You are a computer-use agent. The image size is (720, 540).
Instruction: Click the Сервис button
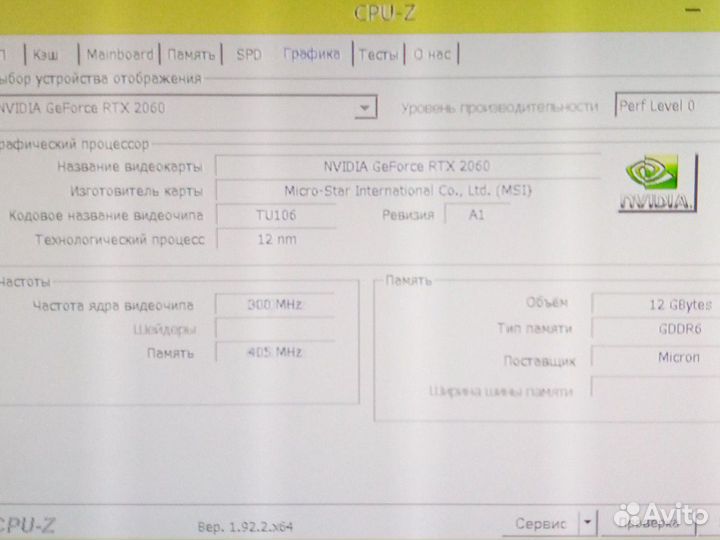click(x=540, y=523)
